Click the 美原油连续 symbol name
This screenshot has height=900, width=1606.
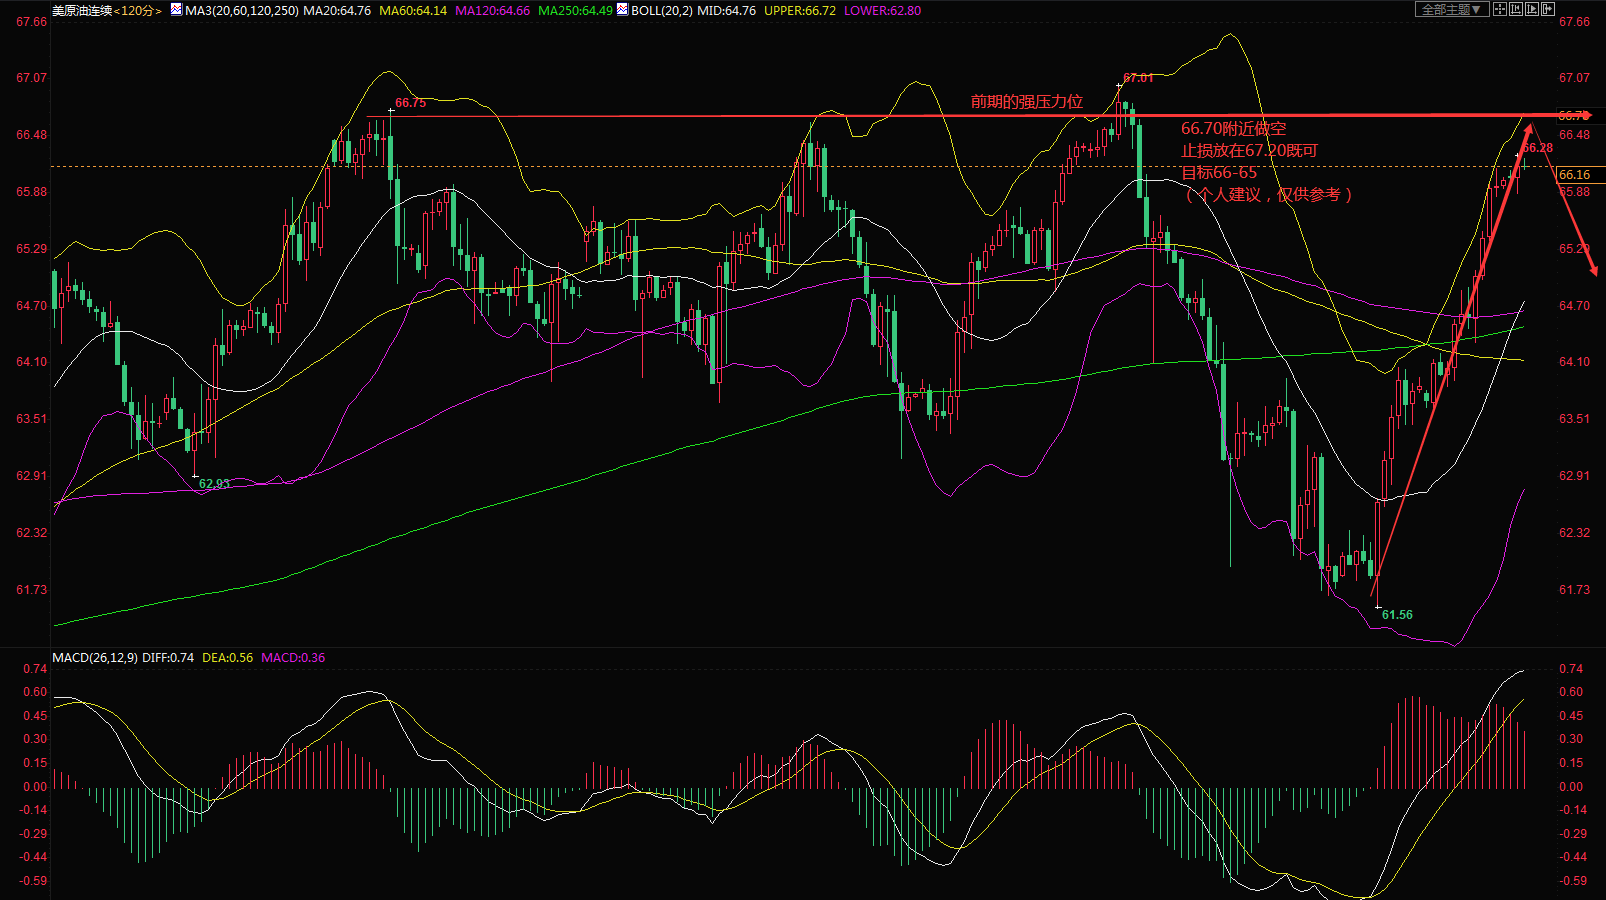click(82, 10)
